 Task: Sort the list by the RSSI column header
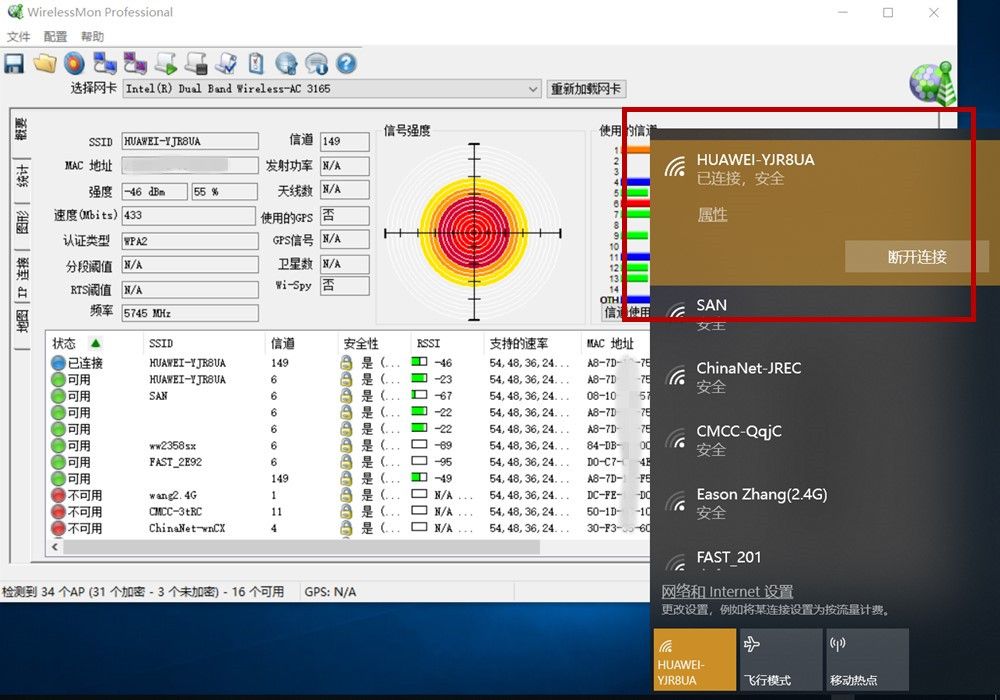pos(448,343)
